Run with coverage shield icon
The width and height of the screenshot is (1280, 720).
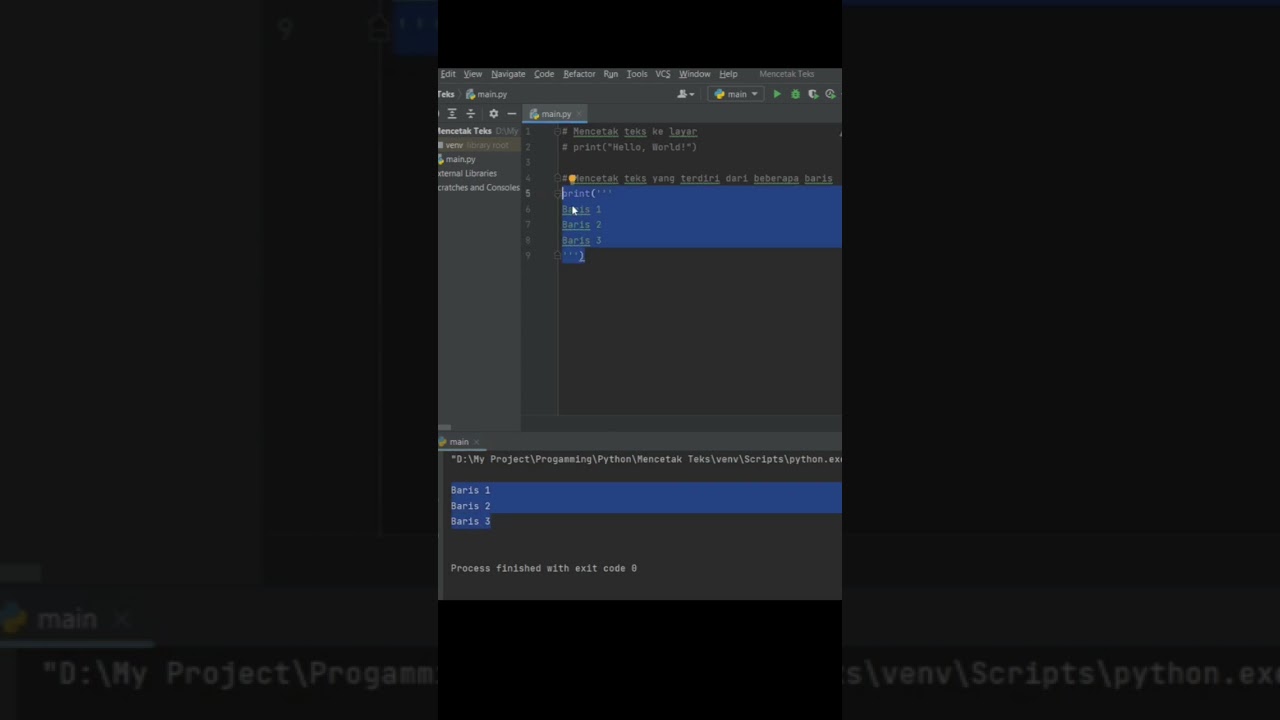point(813,94)
